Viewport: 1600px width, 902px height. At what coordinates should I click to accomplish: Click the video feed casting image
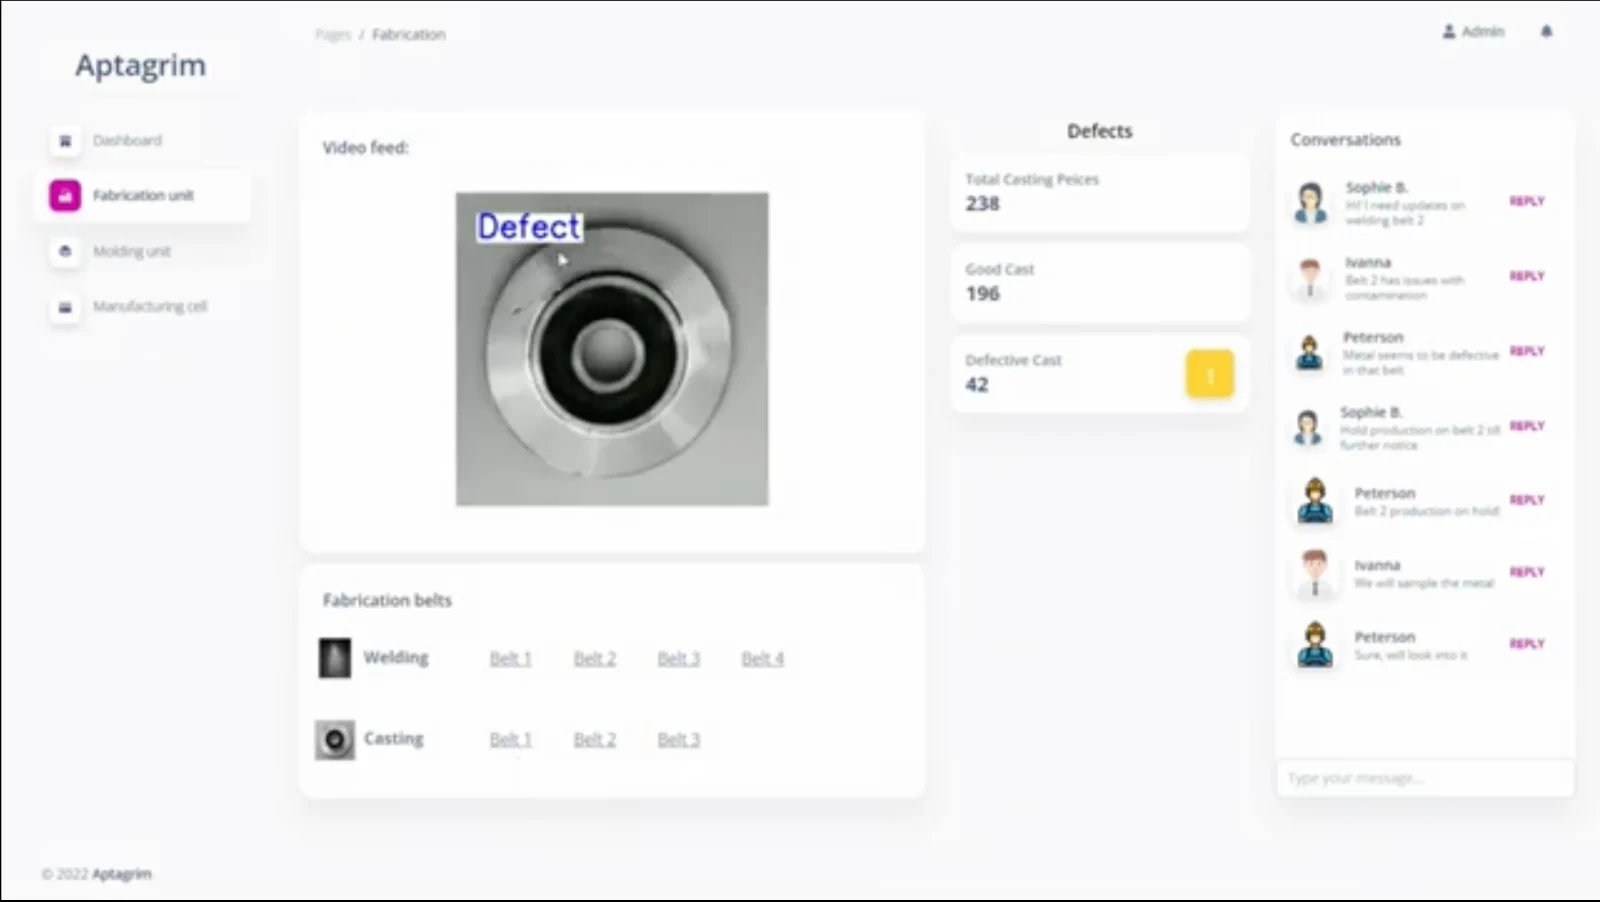[612, 349]
